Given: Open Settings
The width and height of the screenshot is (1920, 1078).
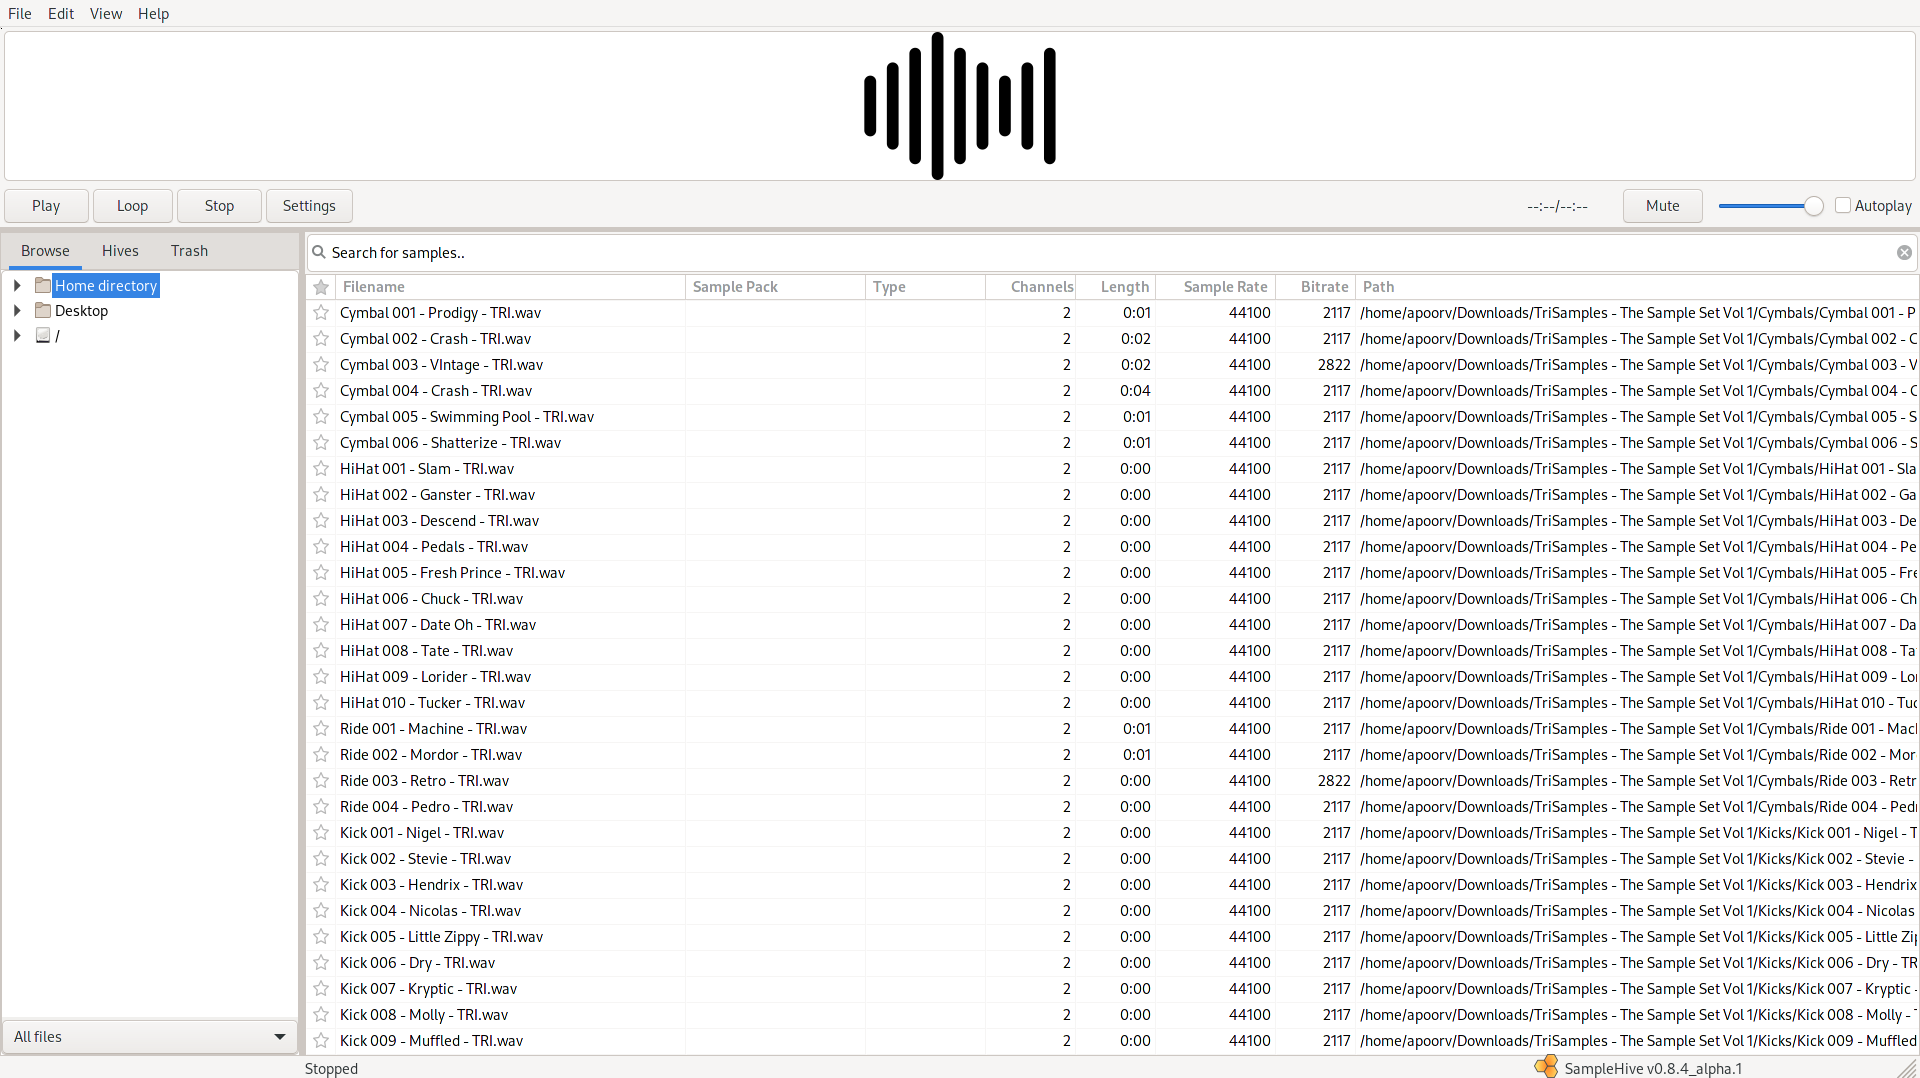Looking at the screenshot, I should click(x=308, y=205).
